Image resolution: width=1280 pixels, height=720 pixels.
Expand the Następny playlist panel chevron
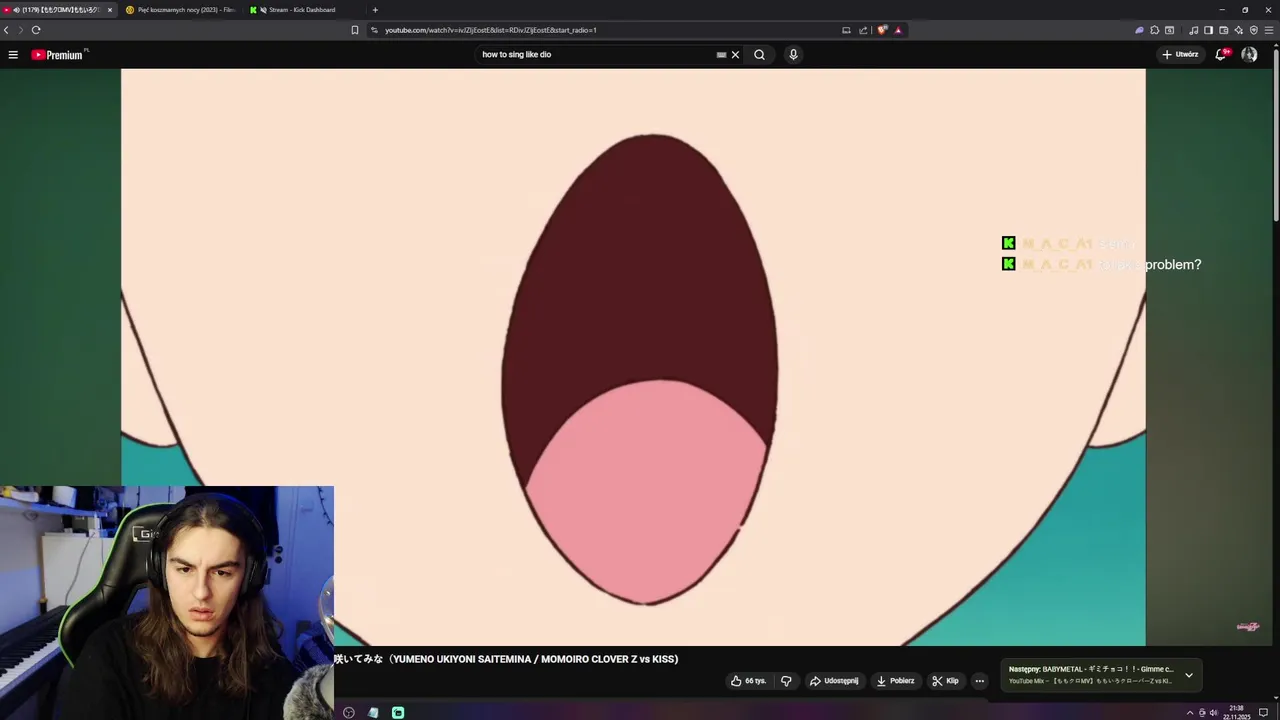pyautogui.click(x=1189, y=675)
